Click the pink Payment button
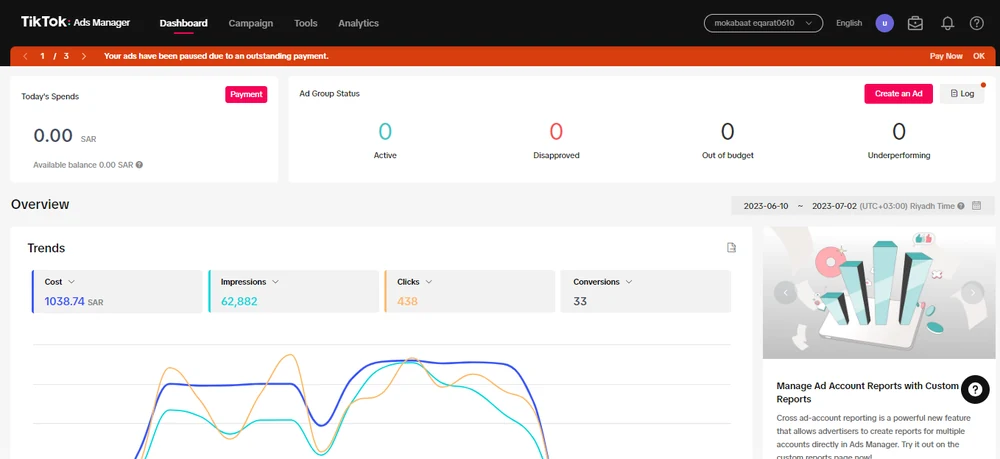This screenshot has width=1000, height=459. tap(246, 94)
